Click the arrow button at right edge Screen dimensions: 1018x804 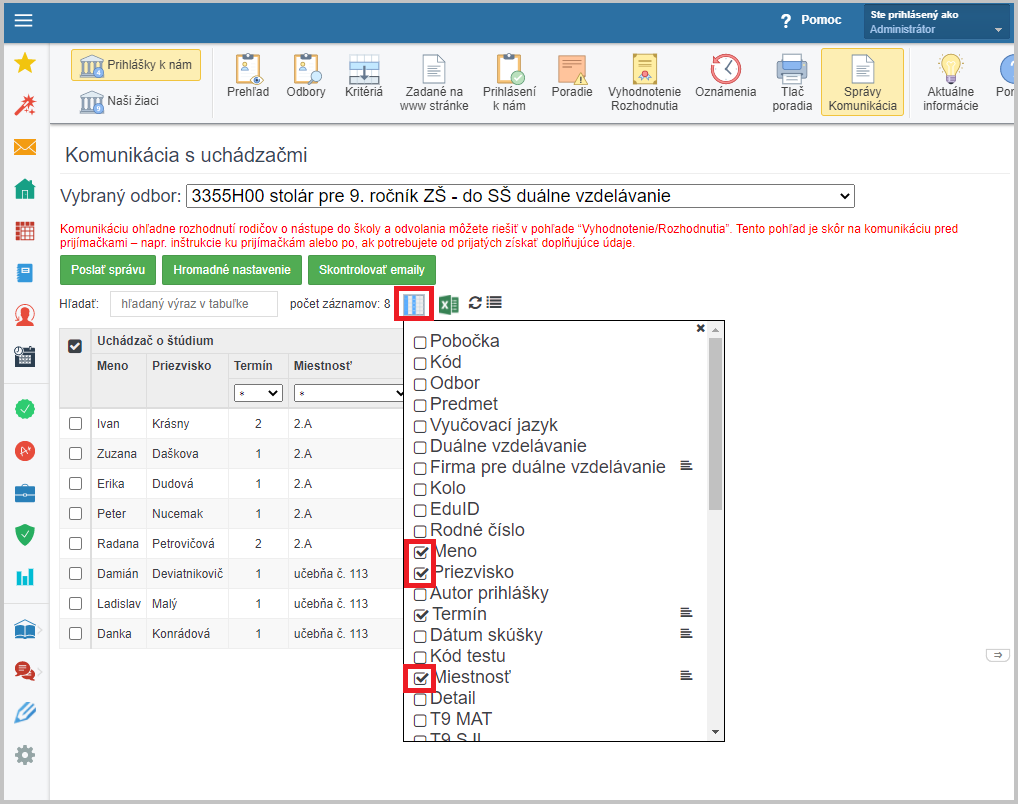coord(997,655)
